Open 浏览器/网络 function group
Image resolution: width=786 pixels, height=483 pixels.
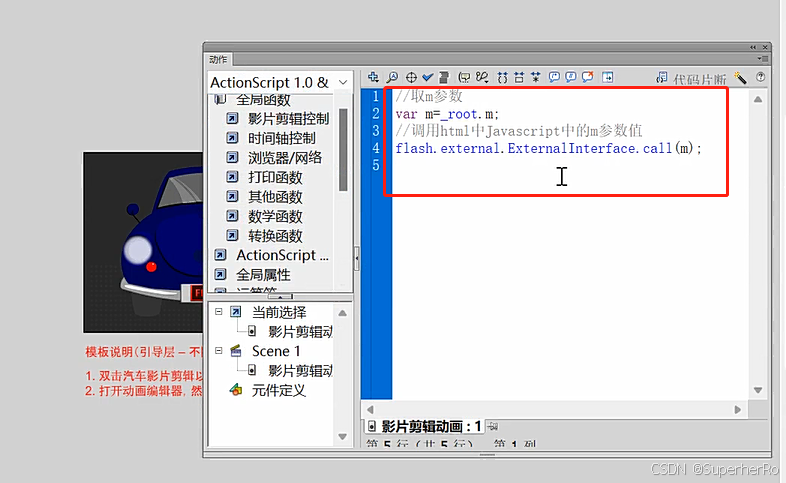[285, 158]
